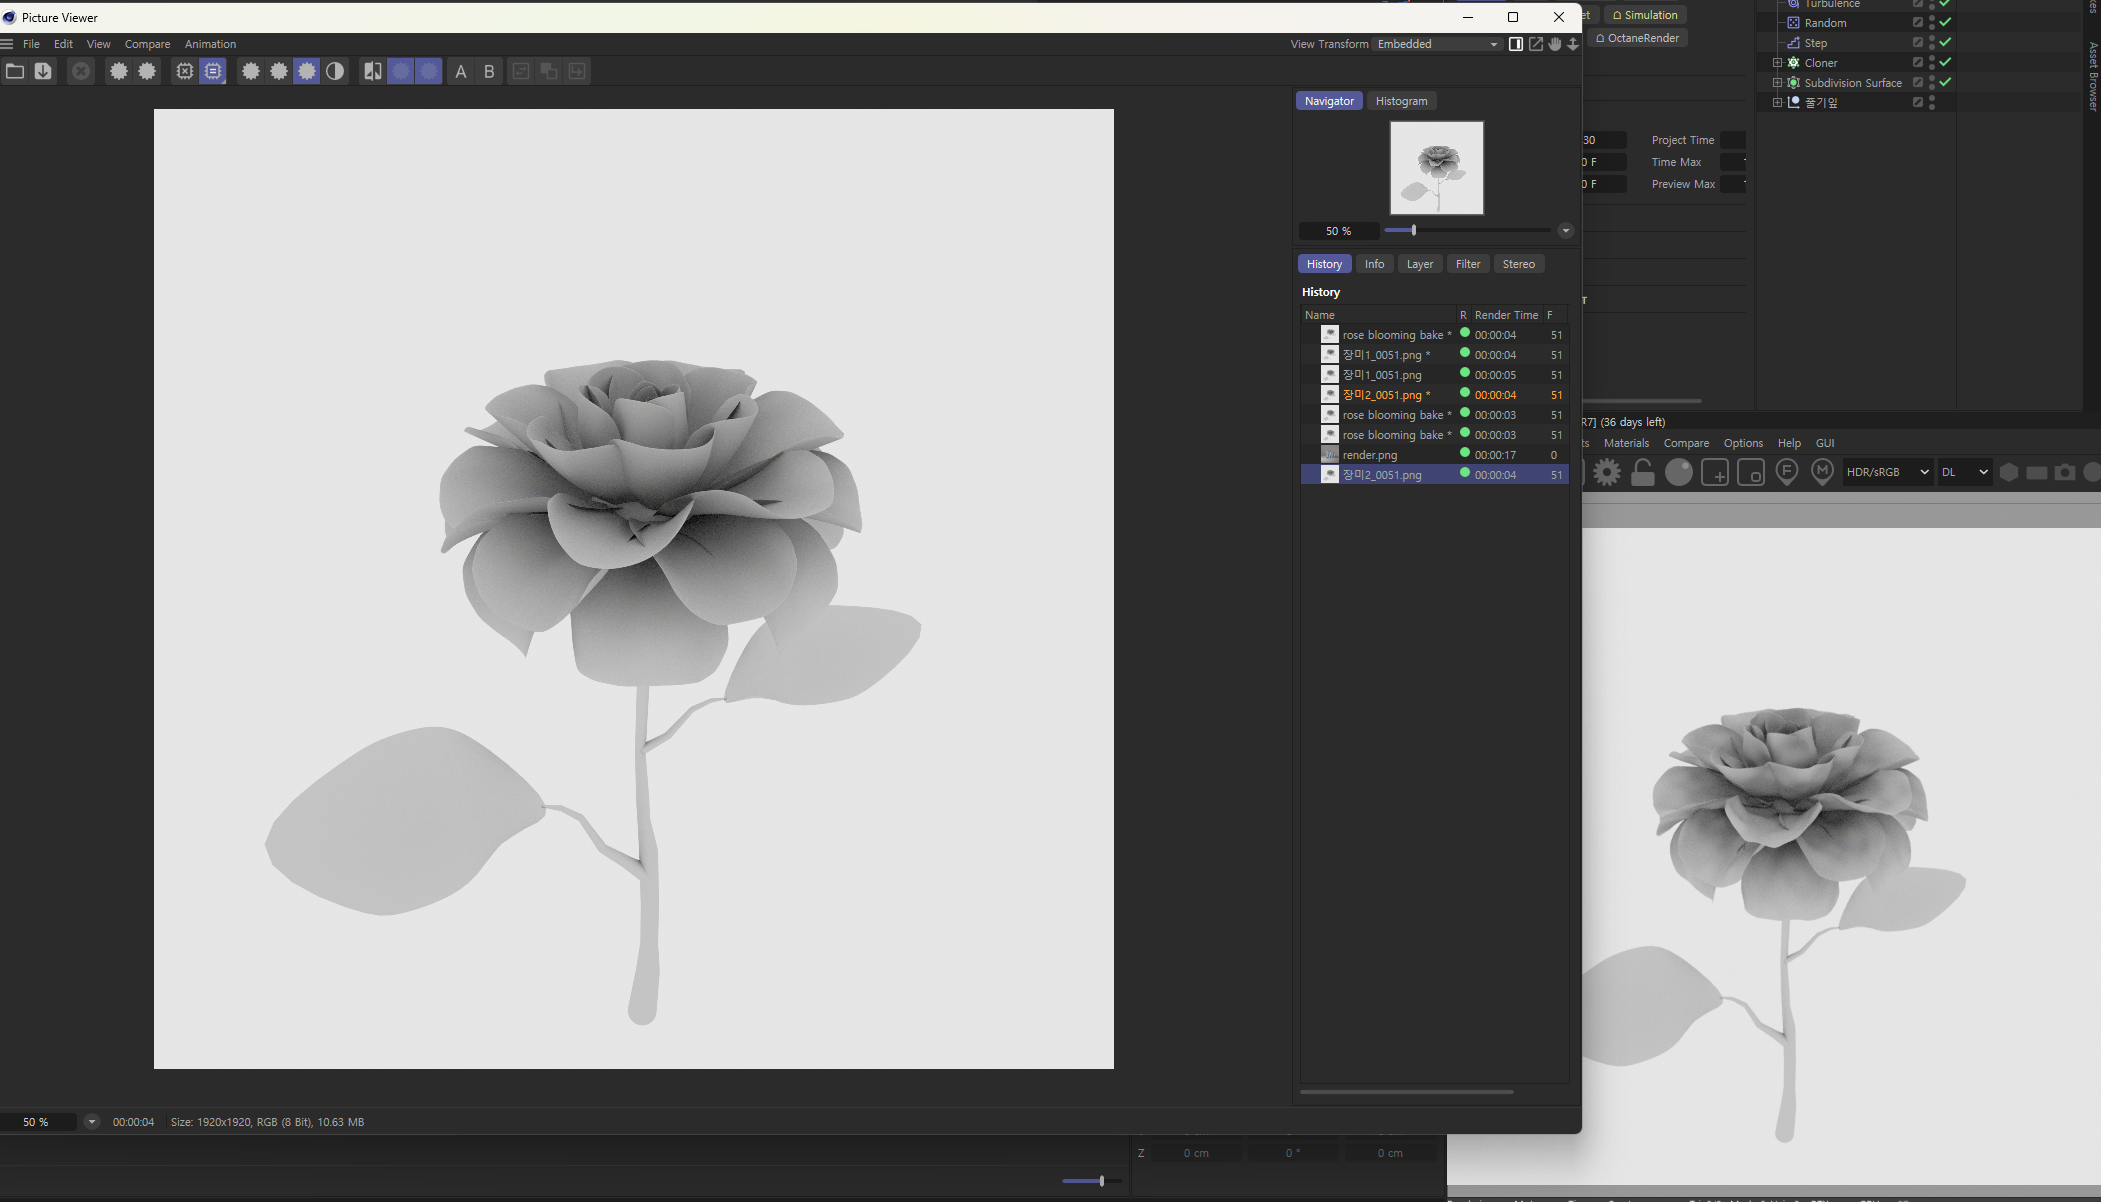Toggle visibility dots for Subdivision Surface
The width and height of the screenshot is (2101, 1202).
point(1932,82)
